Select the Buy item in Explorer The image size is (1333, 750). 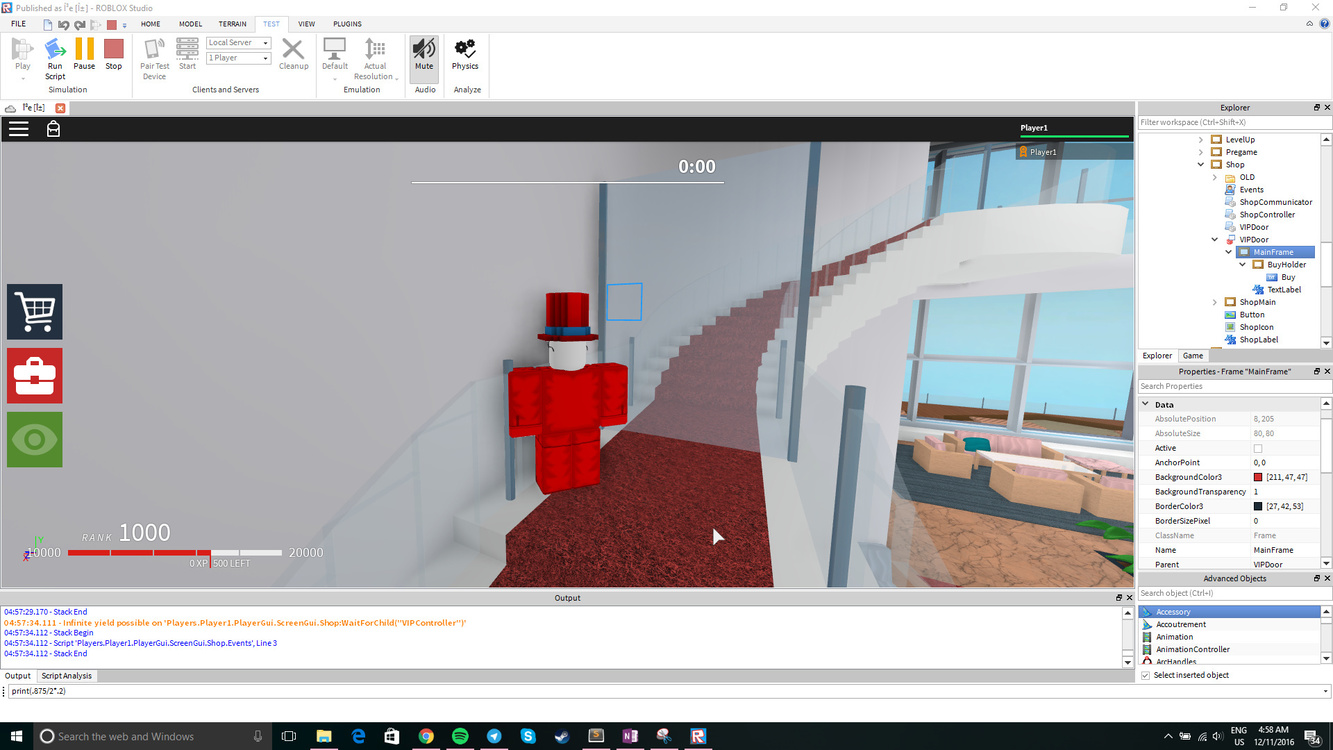coord(1288,277)
